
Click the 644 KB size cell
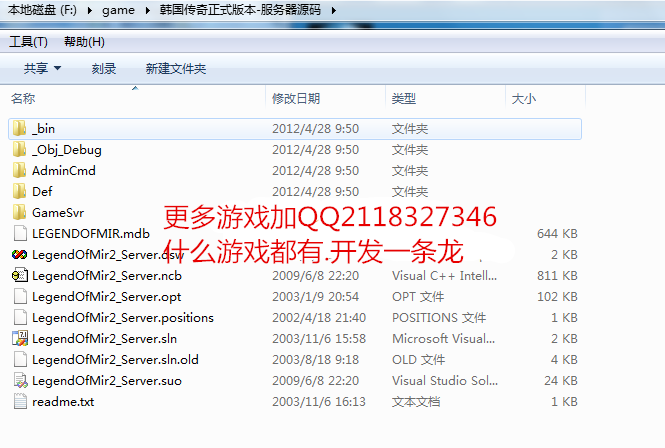(557, 233)
